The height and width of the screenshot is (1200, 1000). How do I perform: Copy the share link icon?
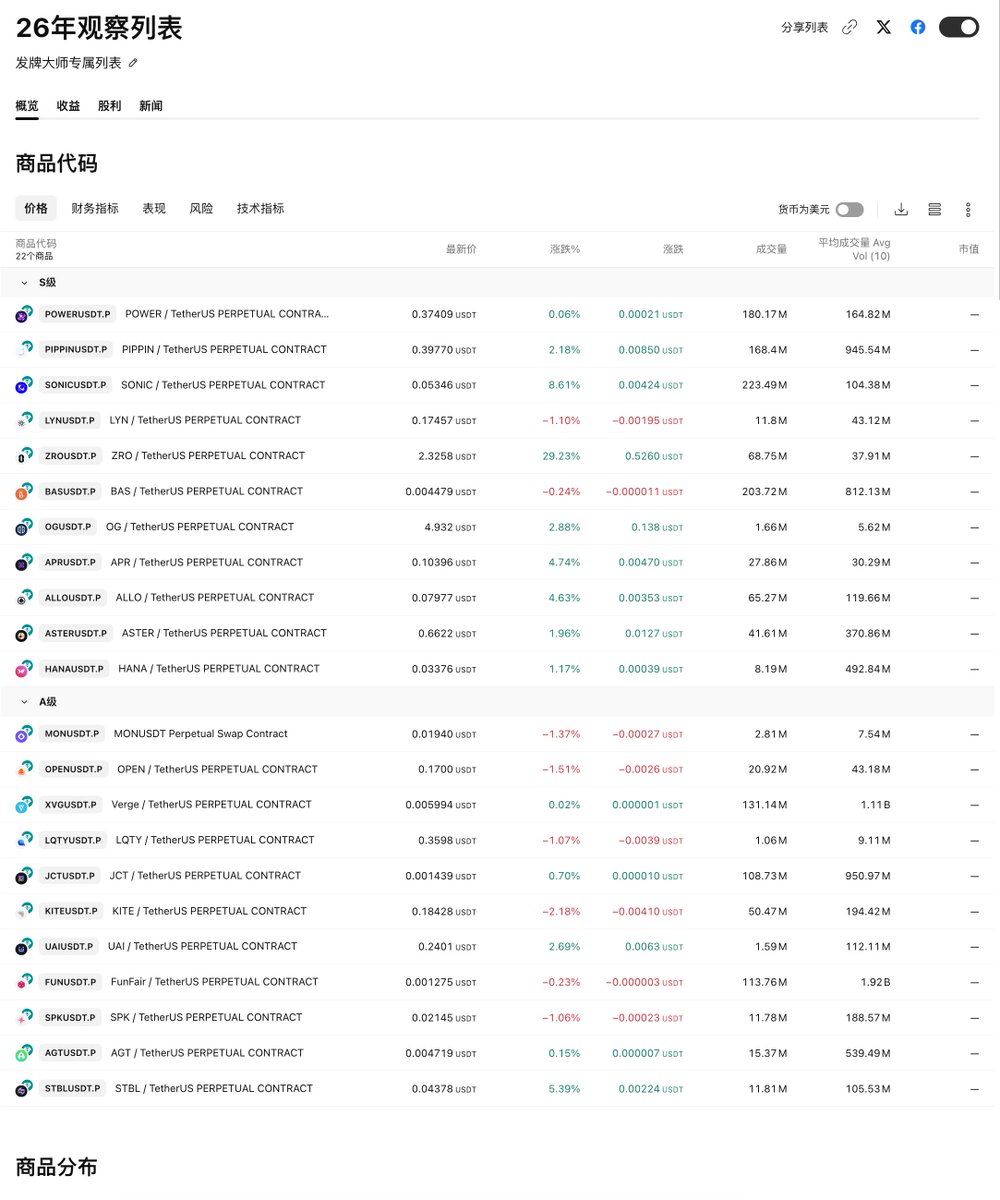[x=849, y=27]
